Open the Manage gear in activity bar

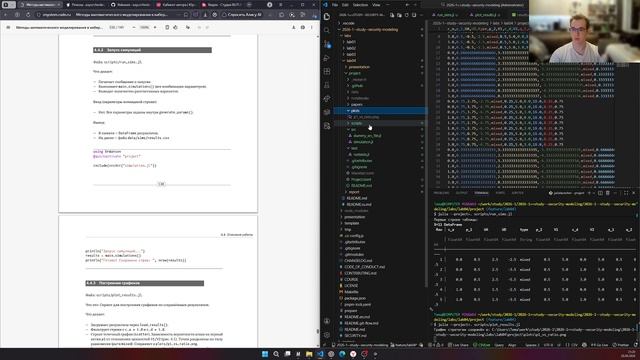327,335
